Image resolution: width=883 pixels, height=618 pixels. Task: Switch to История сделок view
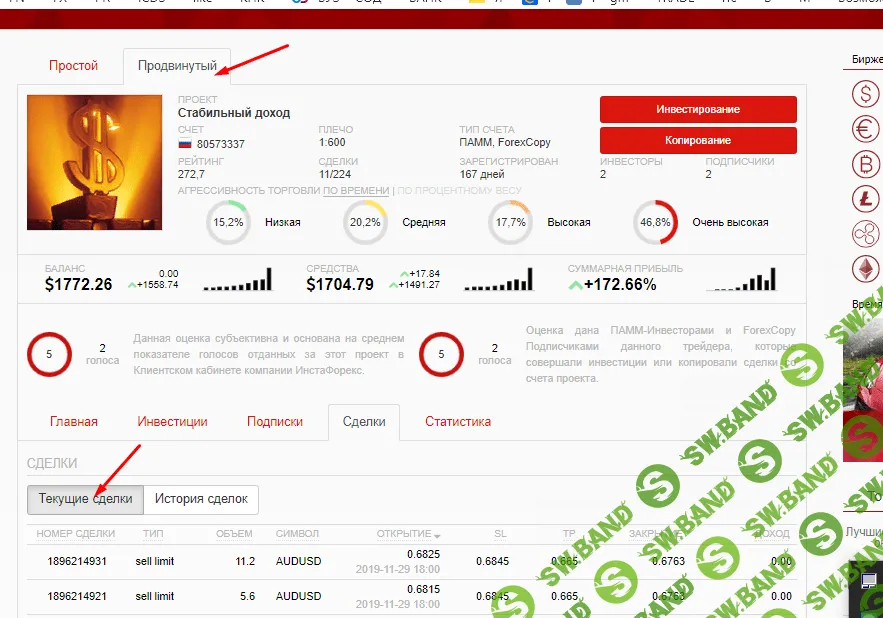coord(202,499)
